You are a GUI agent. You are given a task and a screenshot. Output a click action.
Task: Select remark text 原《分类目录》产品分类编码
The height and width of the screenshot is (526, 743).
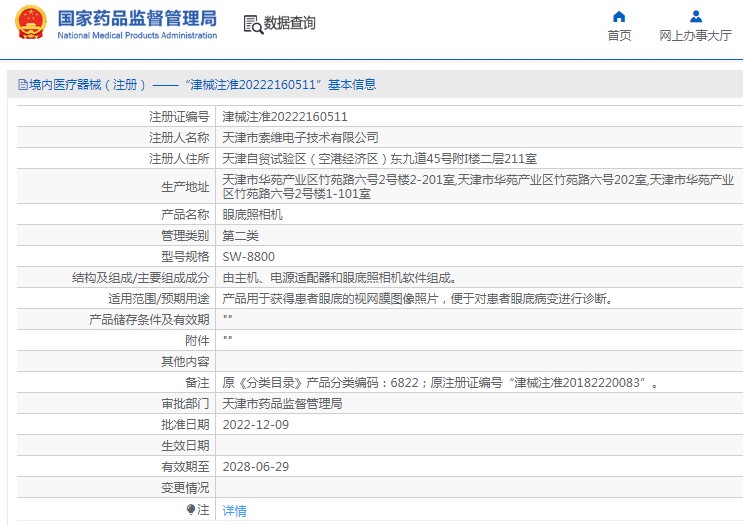441,382
